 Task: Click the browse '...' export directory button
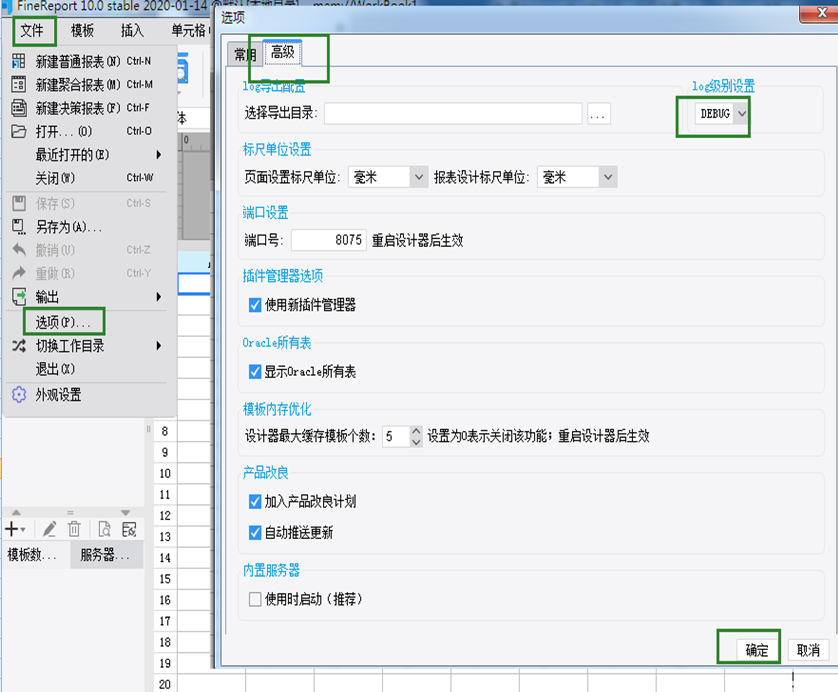(599, 114)
